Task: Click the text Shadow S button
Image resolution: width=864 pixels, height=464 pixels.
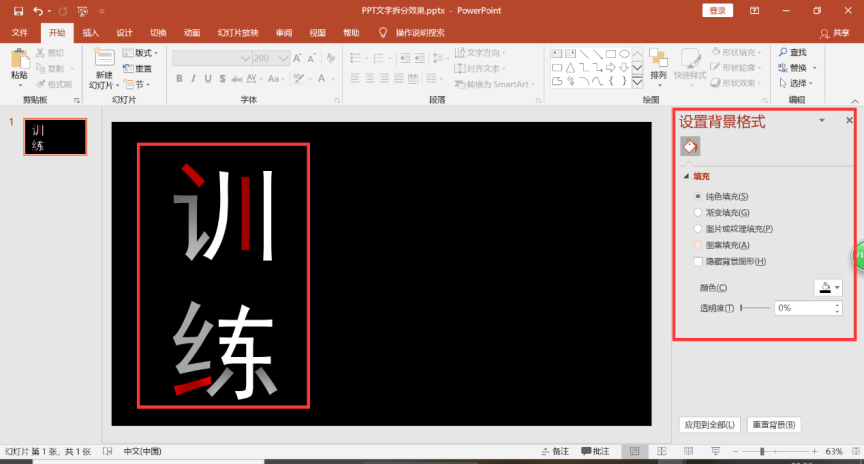Action: pos(222,79)
